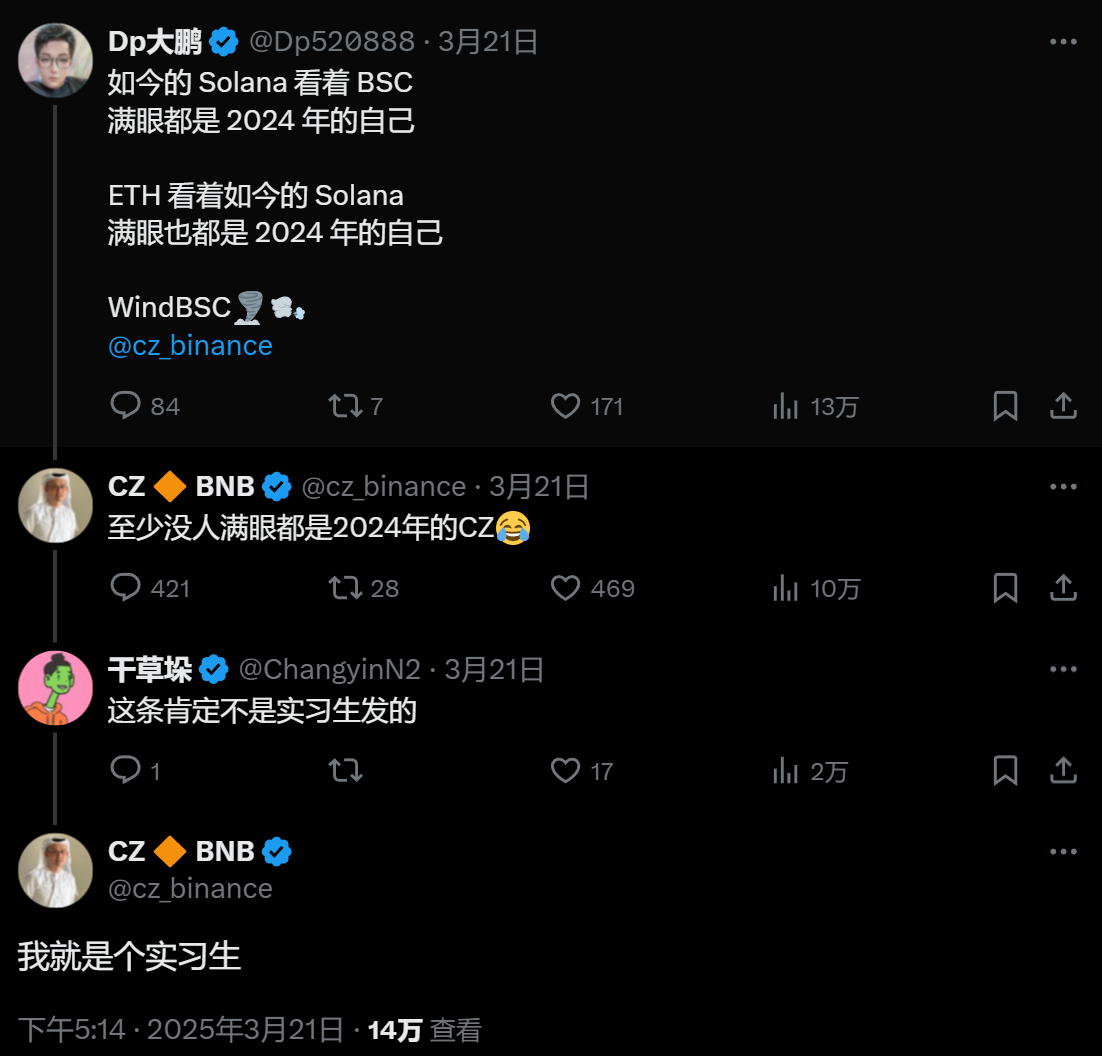View analytics of Dp大鹏's 13万 views tweet

pyautogui.click(x=786, y=406)
